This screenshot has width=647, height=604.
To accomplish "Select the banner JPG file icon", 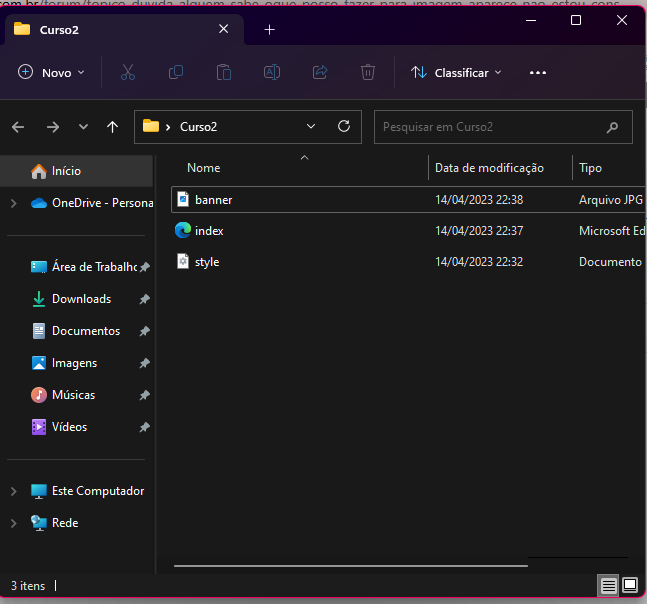I will pyautogui.click(x=183, y=199).
